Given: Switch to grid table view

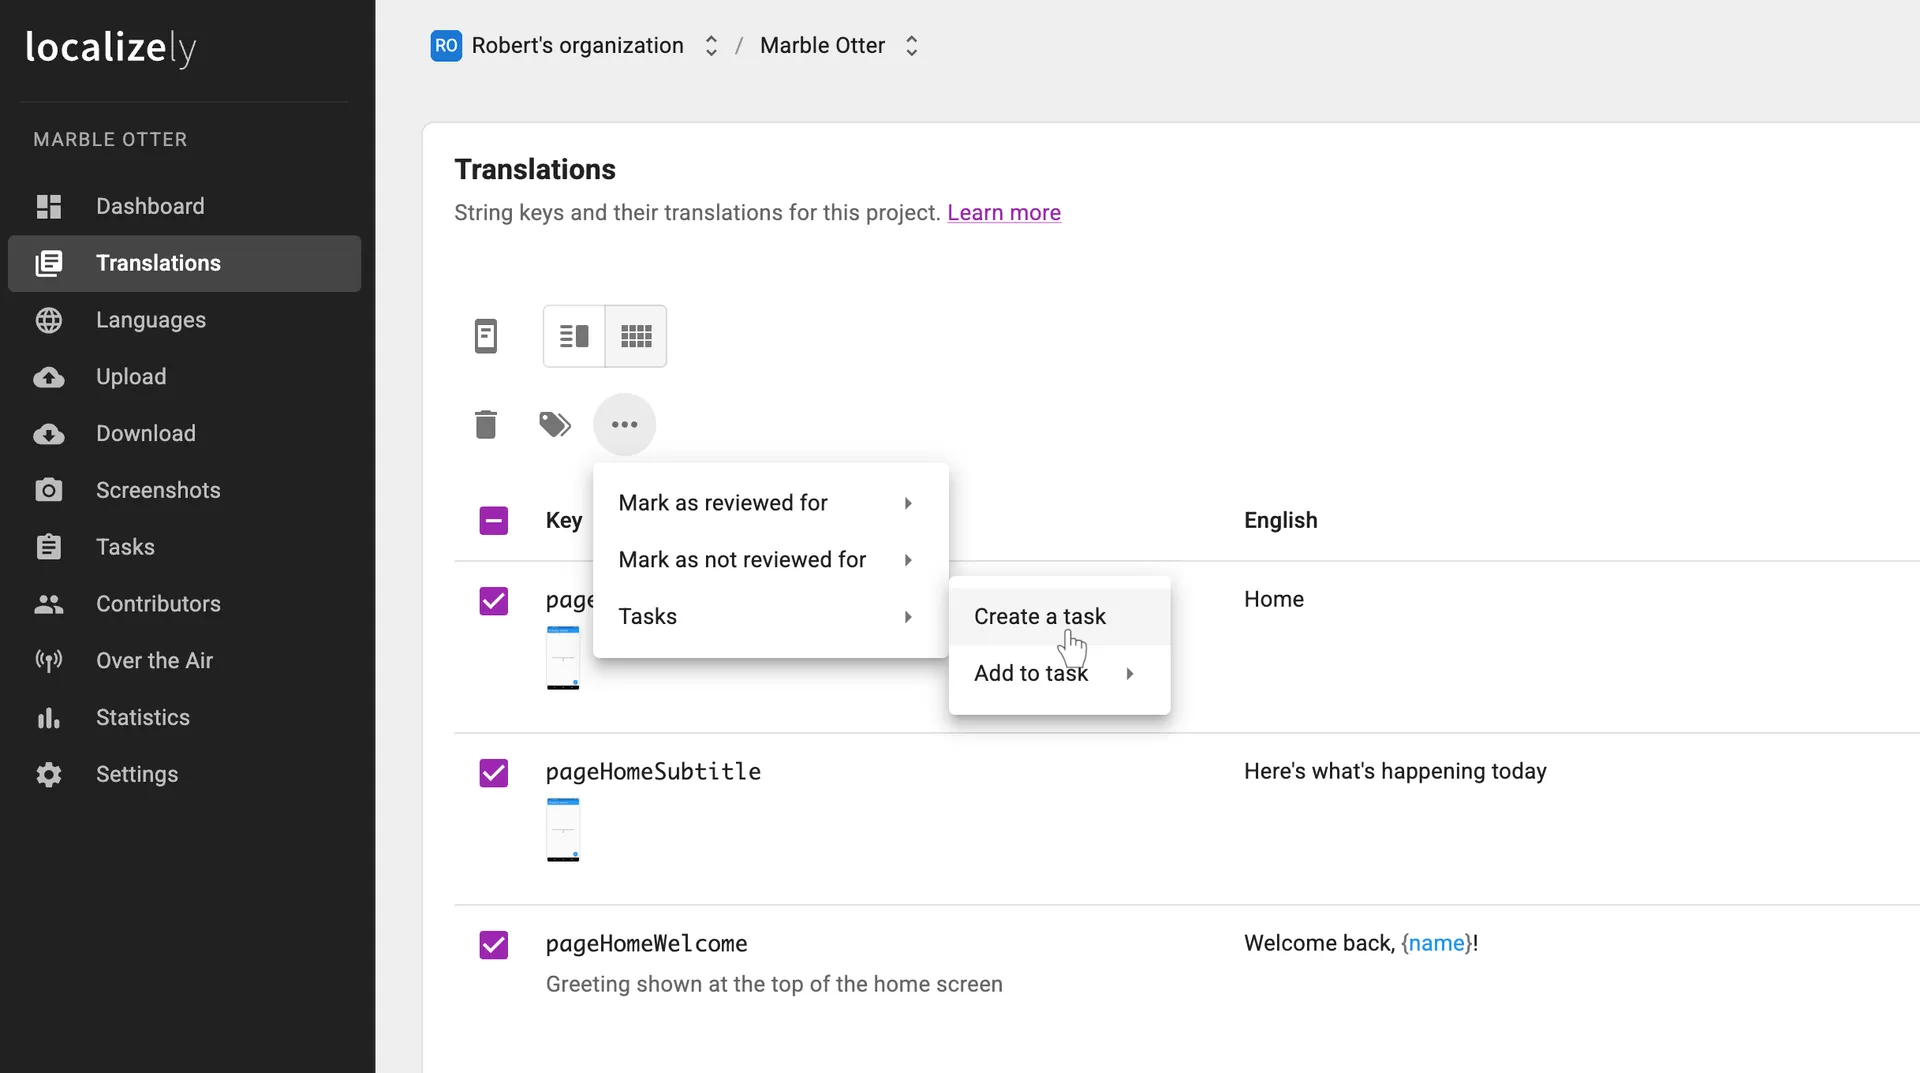Looking at the screenshot, I should pyautogui.click(x=636, y=336).
